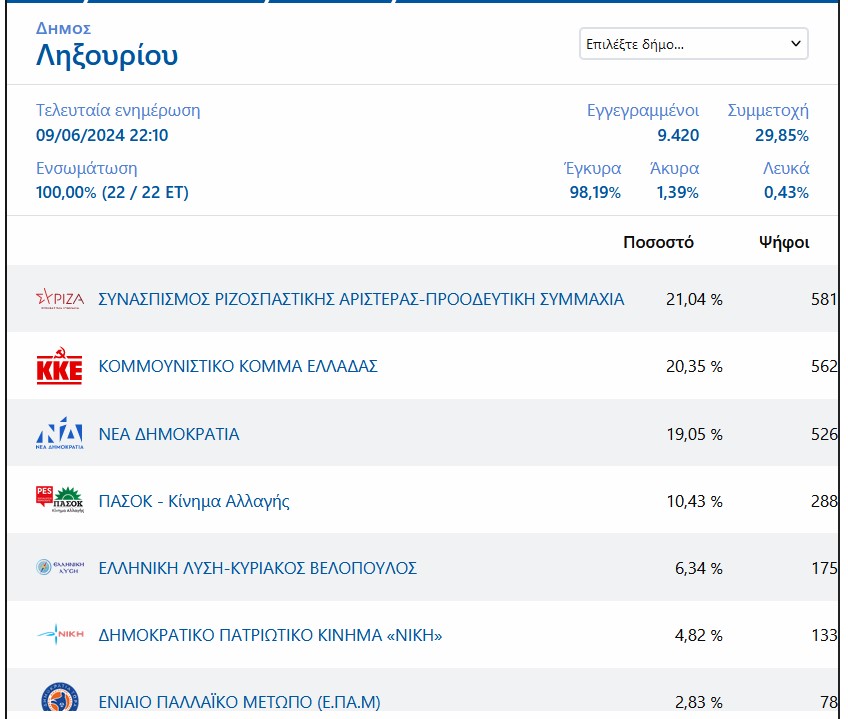Click the 'Ενσωμάτωση' label
This screenshot has width=848, height=719.
click(x=87, y=168)
